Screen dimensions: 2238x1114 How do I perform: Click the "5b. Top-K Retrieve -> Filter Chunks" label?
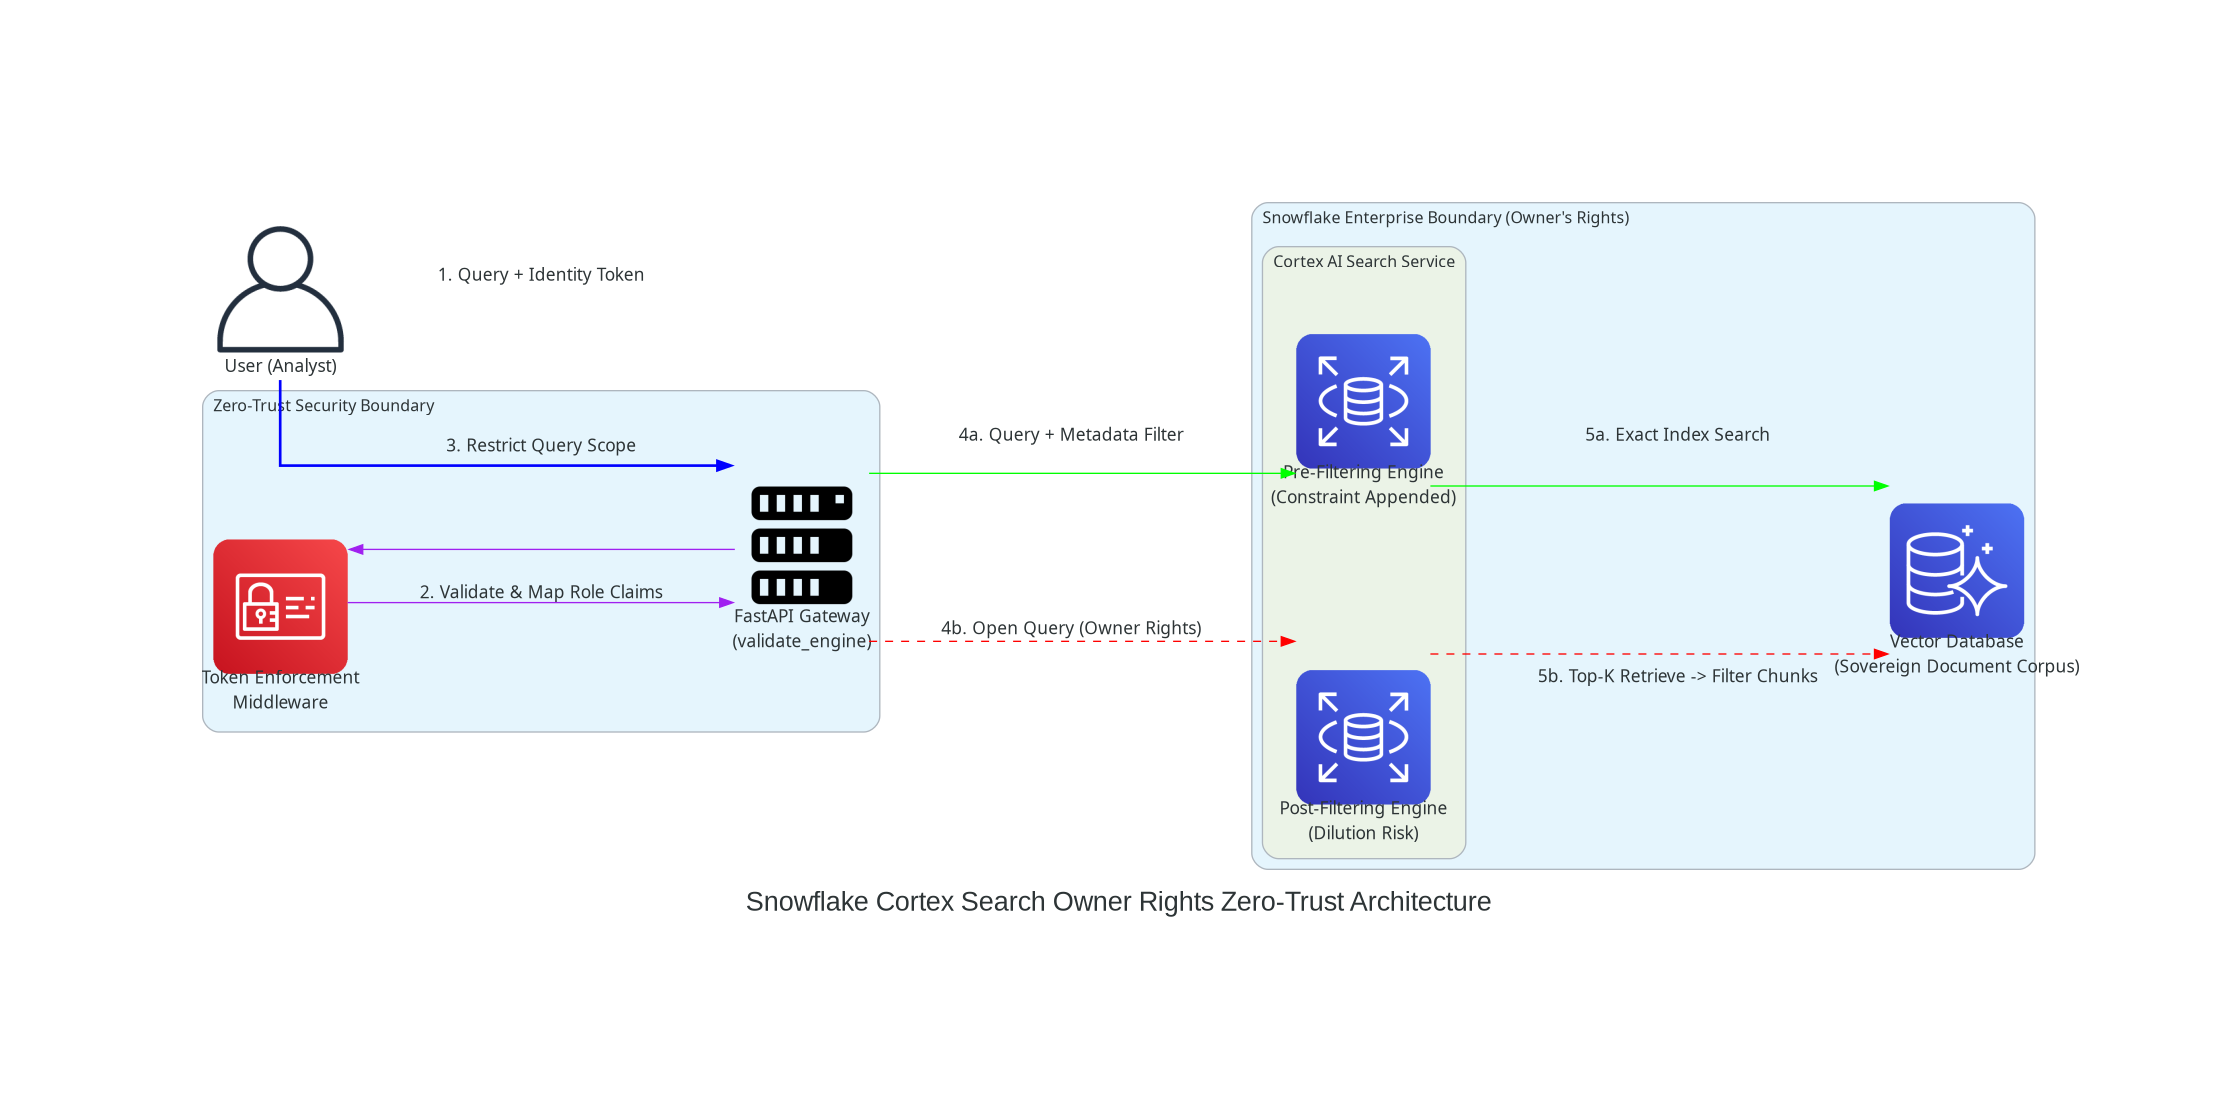[x=1677, y=676]
